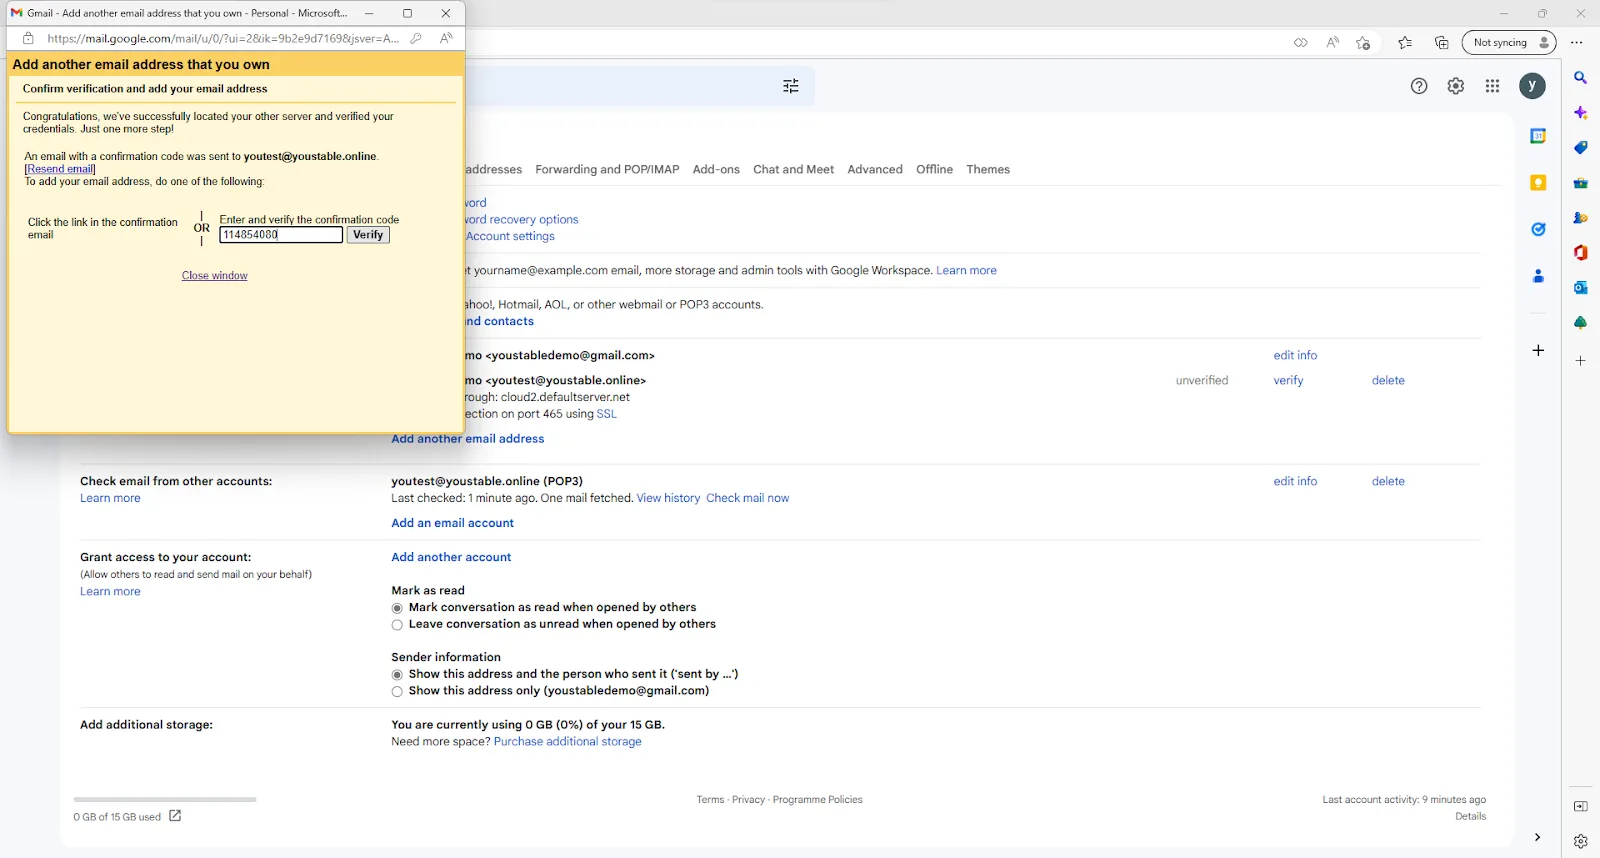Click Add an email account link
Viewport: 1600px width, 858px height.
(452, 523)
